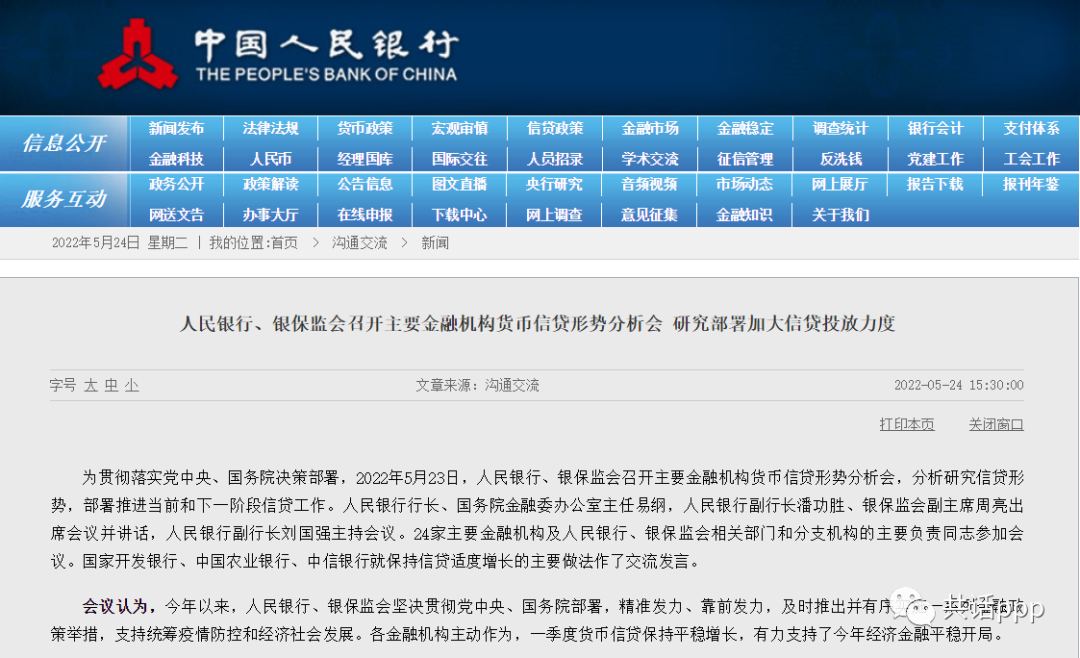This screenshot has width=1080, height=658.
Task: Open the 公告信息 page
Action: (365, 184)
